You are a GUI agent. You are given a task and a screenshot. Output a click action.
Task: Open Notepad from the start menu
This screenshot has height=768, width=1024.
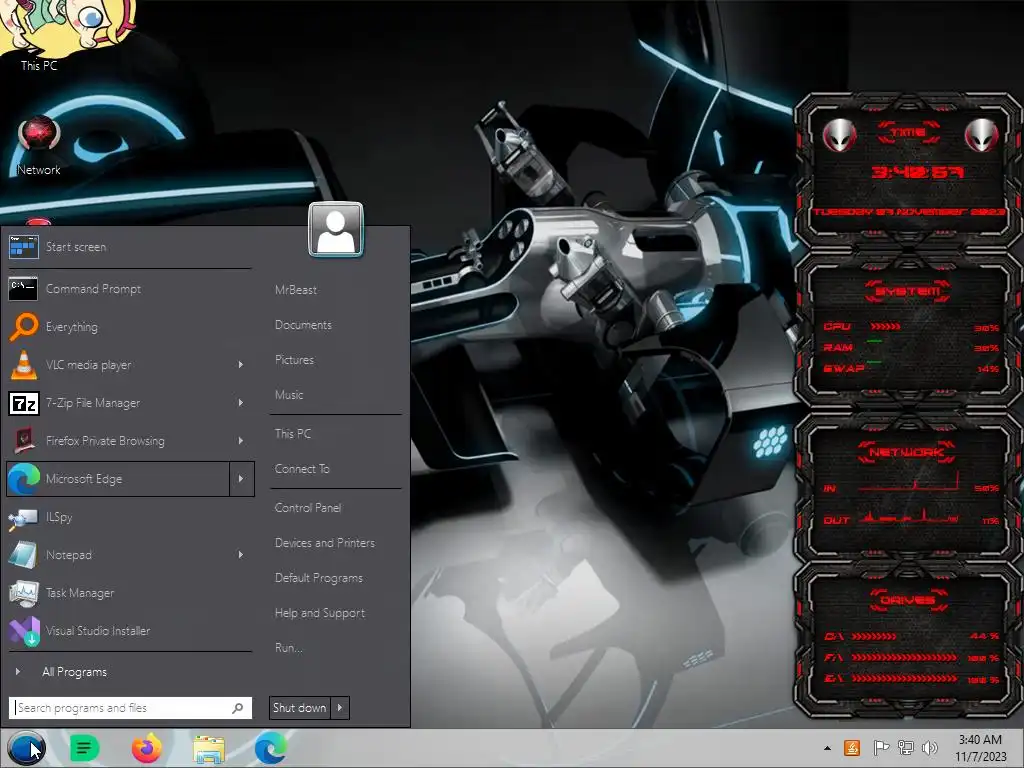pyautogui.click(x=118, y=555)
